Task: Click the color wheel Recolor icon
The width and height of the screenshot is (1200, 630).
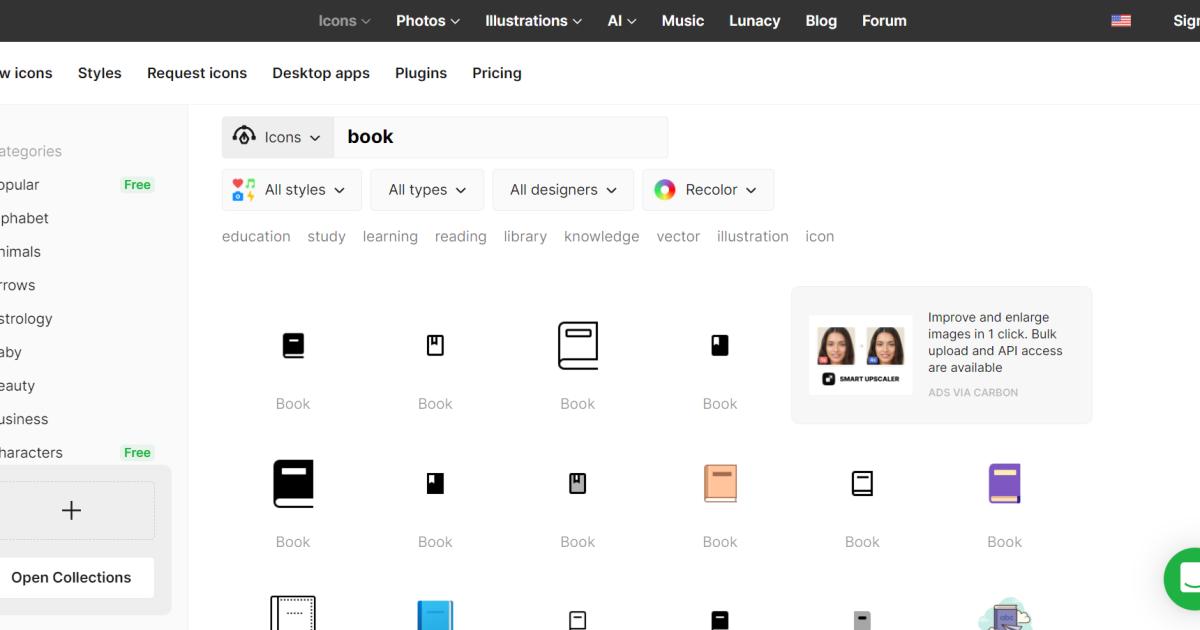Action: (665, 190)
